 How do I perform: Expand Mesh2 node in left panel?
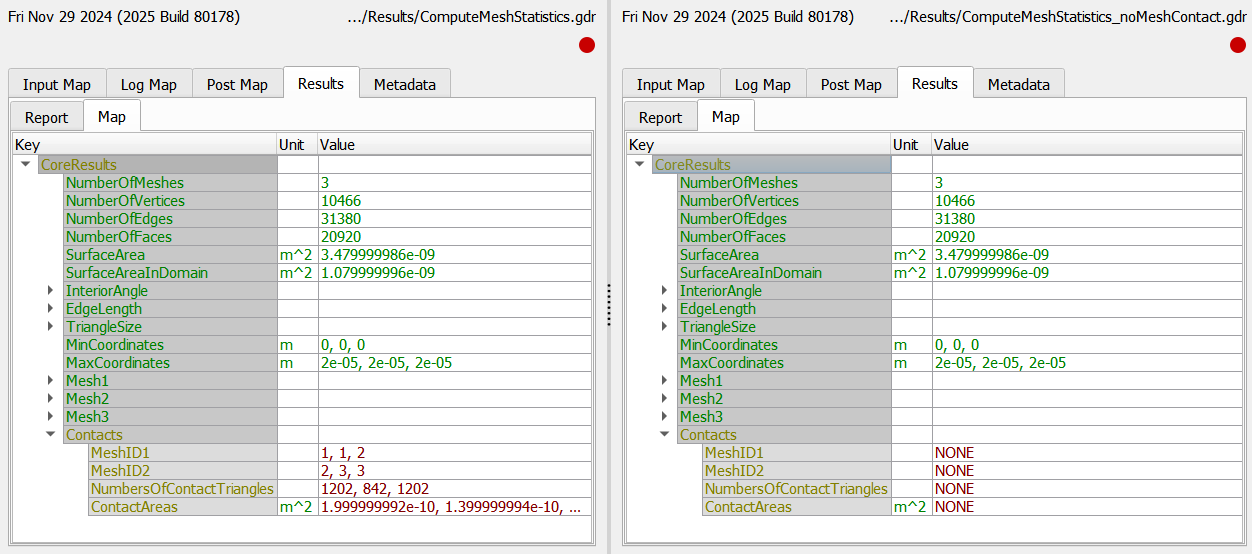50,399
